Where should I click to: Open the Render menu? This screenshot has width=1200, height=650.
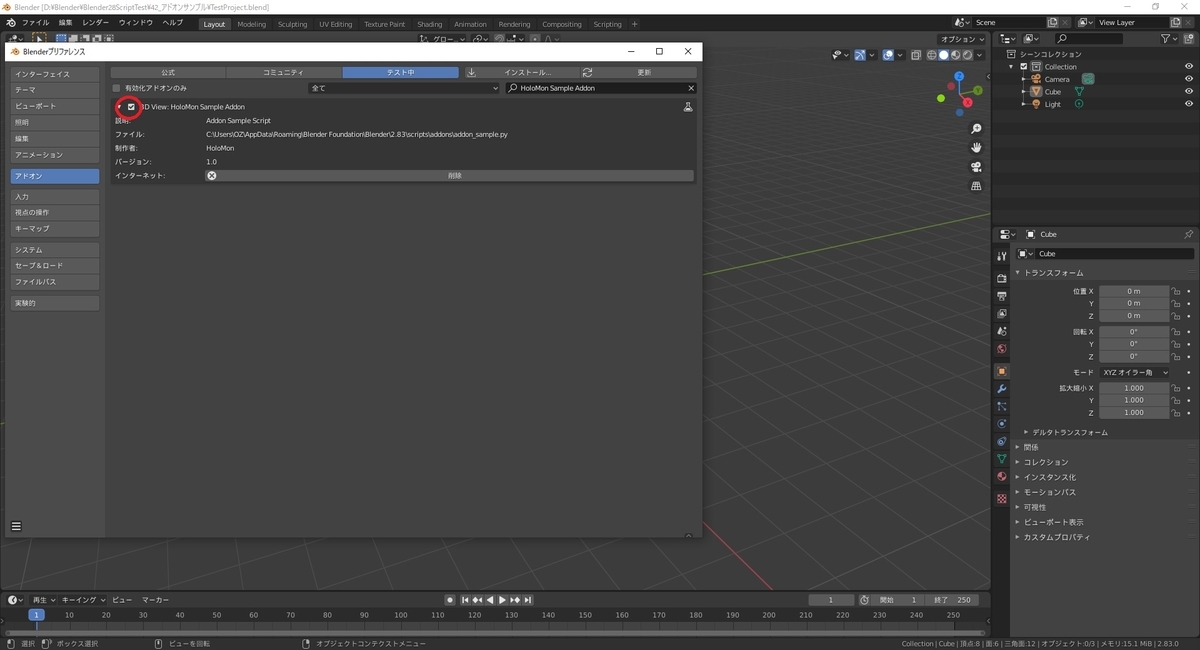(x=96, y=23)
